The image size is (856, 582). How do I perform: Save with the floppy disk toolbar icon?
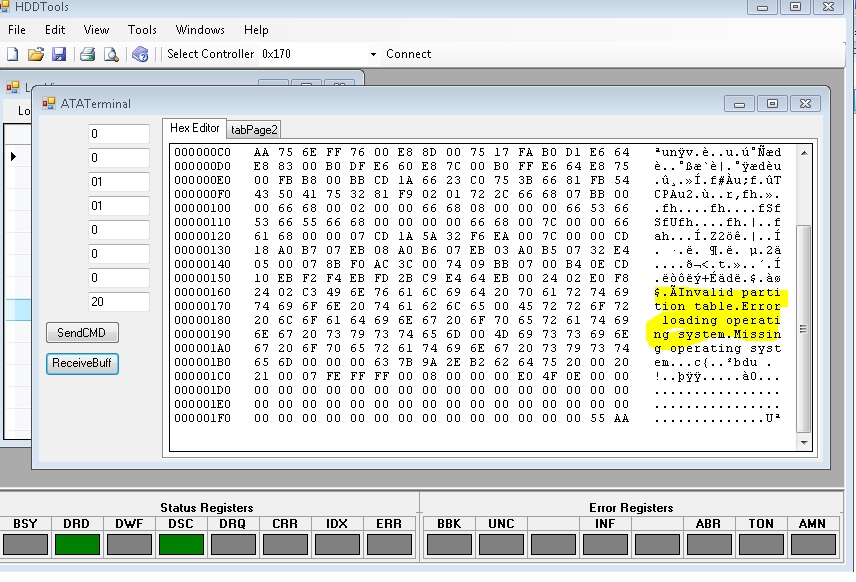(59, 54)
